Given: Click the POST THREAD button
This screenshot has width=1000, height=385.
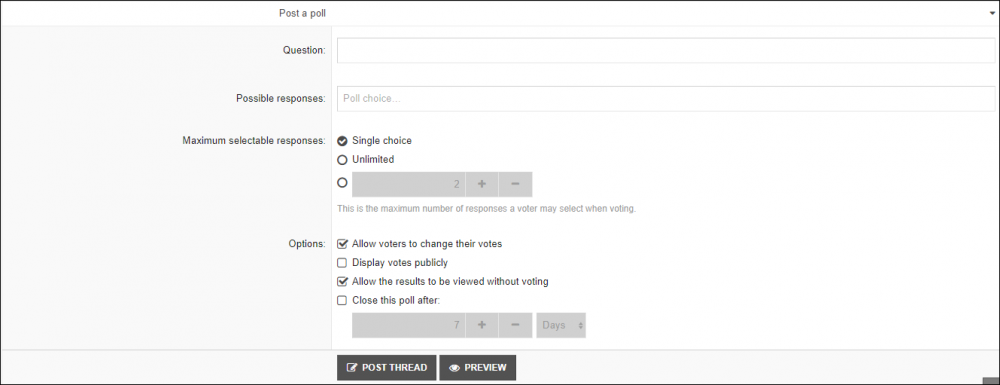Looking at the screenshot, I should [386, 368].
